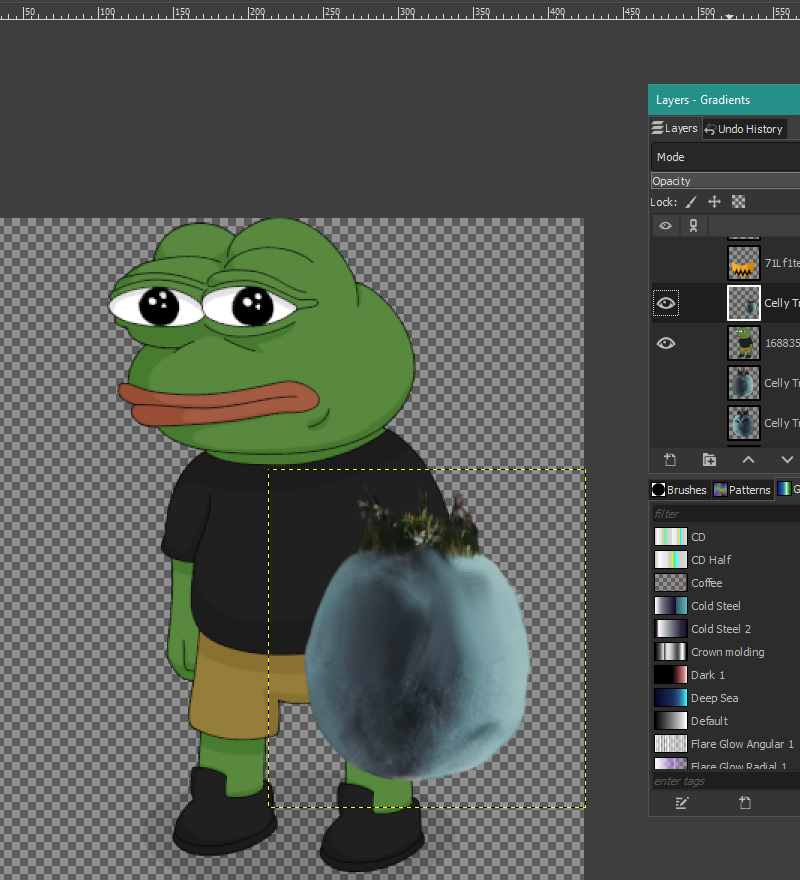Create a new layer group
Screen dimensions: 800x880
click(709, 460)
